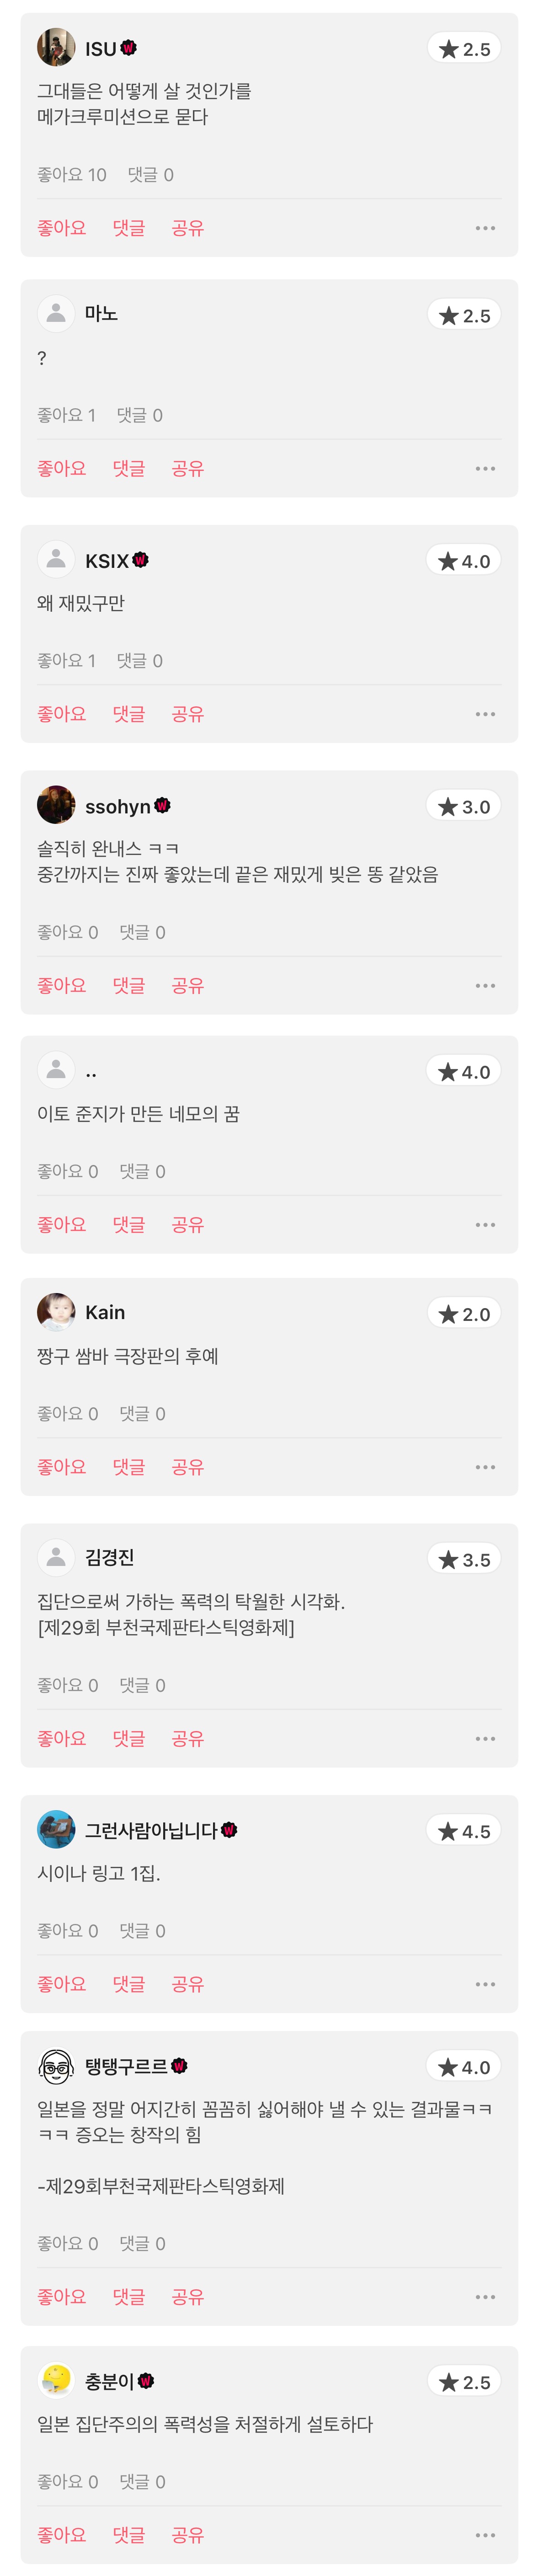Screen dimensions: 539x2576
Task: Open the three-dot menu on ssohyn's review
Action: click(x=485, y=985)
